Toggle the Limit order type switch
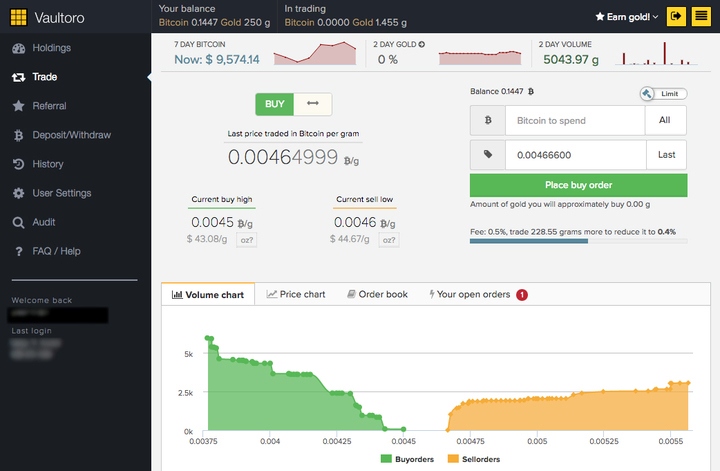Viewport: 720px width, 471px height. click(x=663, y=94)
